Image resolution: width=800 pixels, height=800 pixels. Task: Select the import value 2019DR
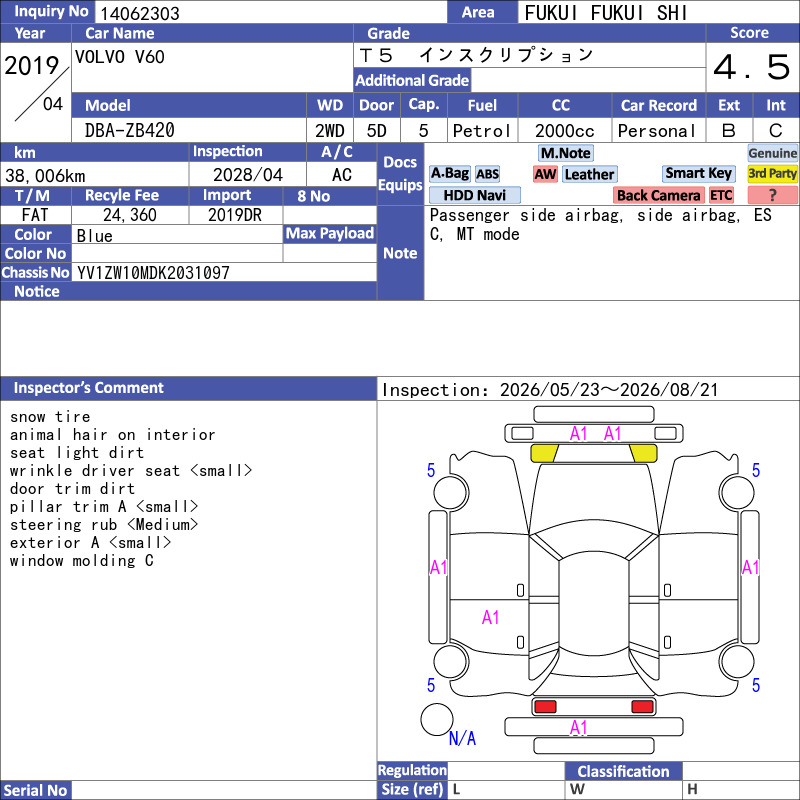click(235, 215)
